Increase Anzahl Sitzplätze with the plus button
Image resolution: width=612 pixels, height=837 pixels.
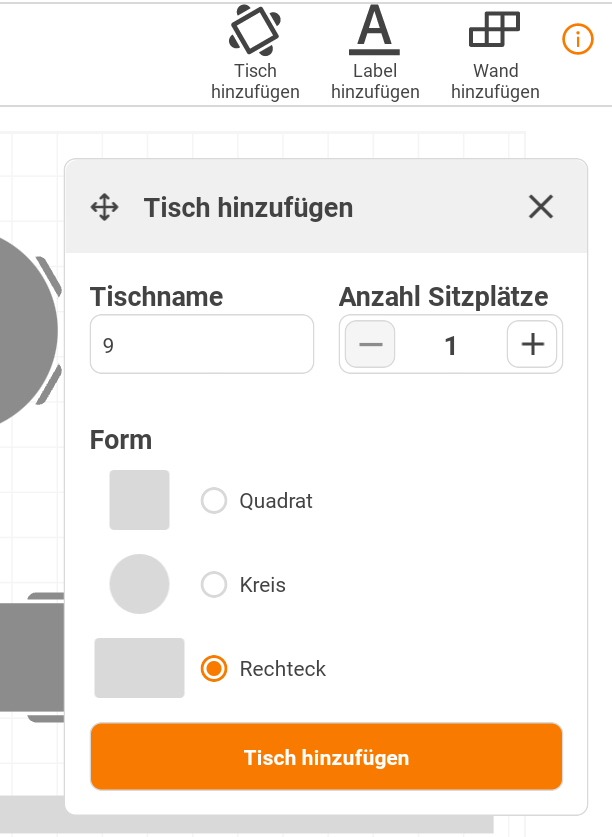[532, 344]
